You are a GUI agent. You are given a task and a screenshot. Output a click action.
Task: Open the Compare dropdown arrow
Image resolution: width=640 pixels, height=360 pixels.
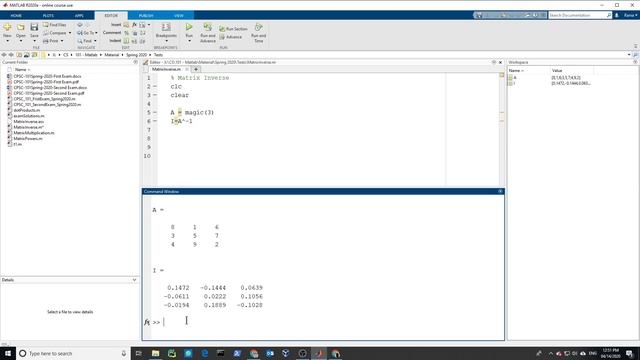click(x=70, y=33)
